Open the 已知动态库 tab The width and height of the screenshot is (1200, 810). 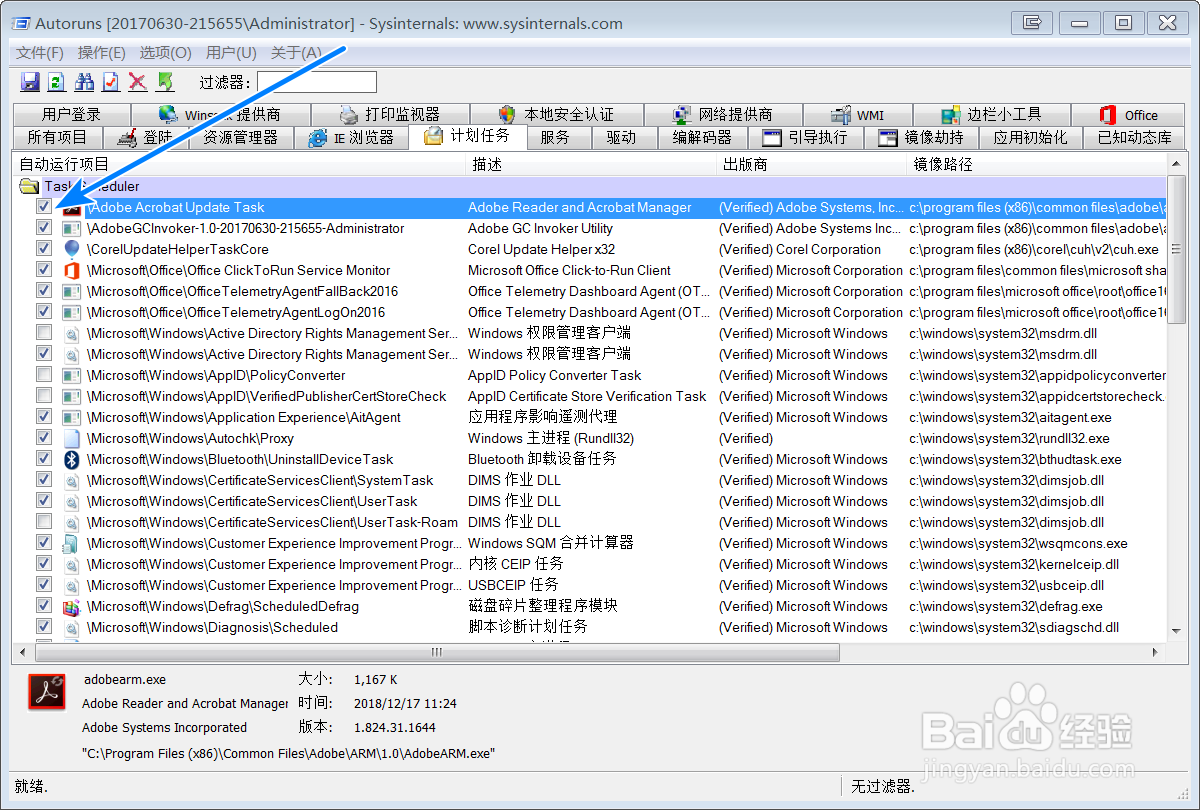coord(1134,137)
